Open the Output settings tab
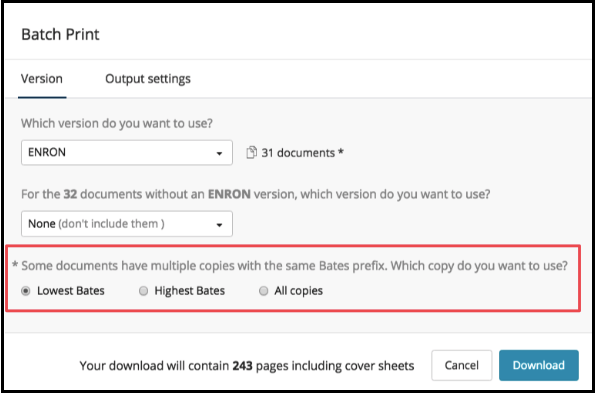This screenshot has width=596, height=397. pos(148,79)
